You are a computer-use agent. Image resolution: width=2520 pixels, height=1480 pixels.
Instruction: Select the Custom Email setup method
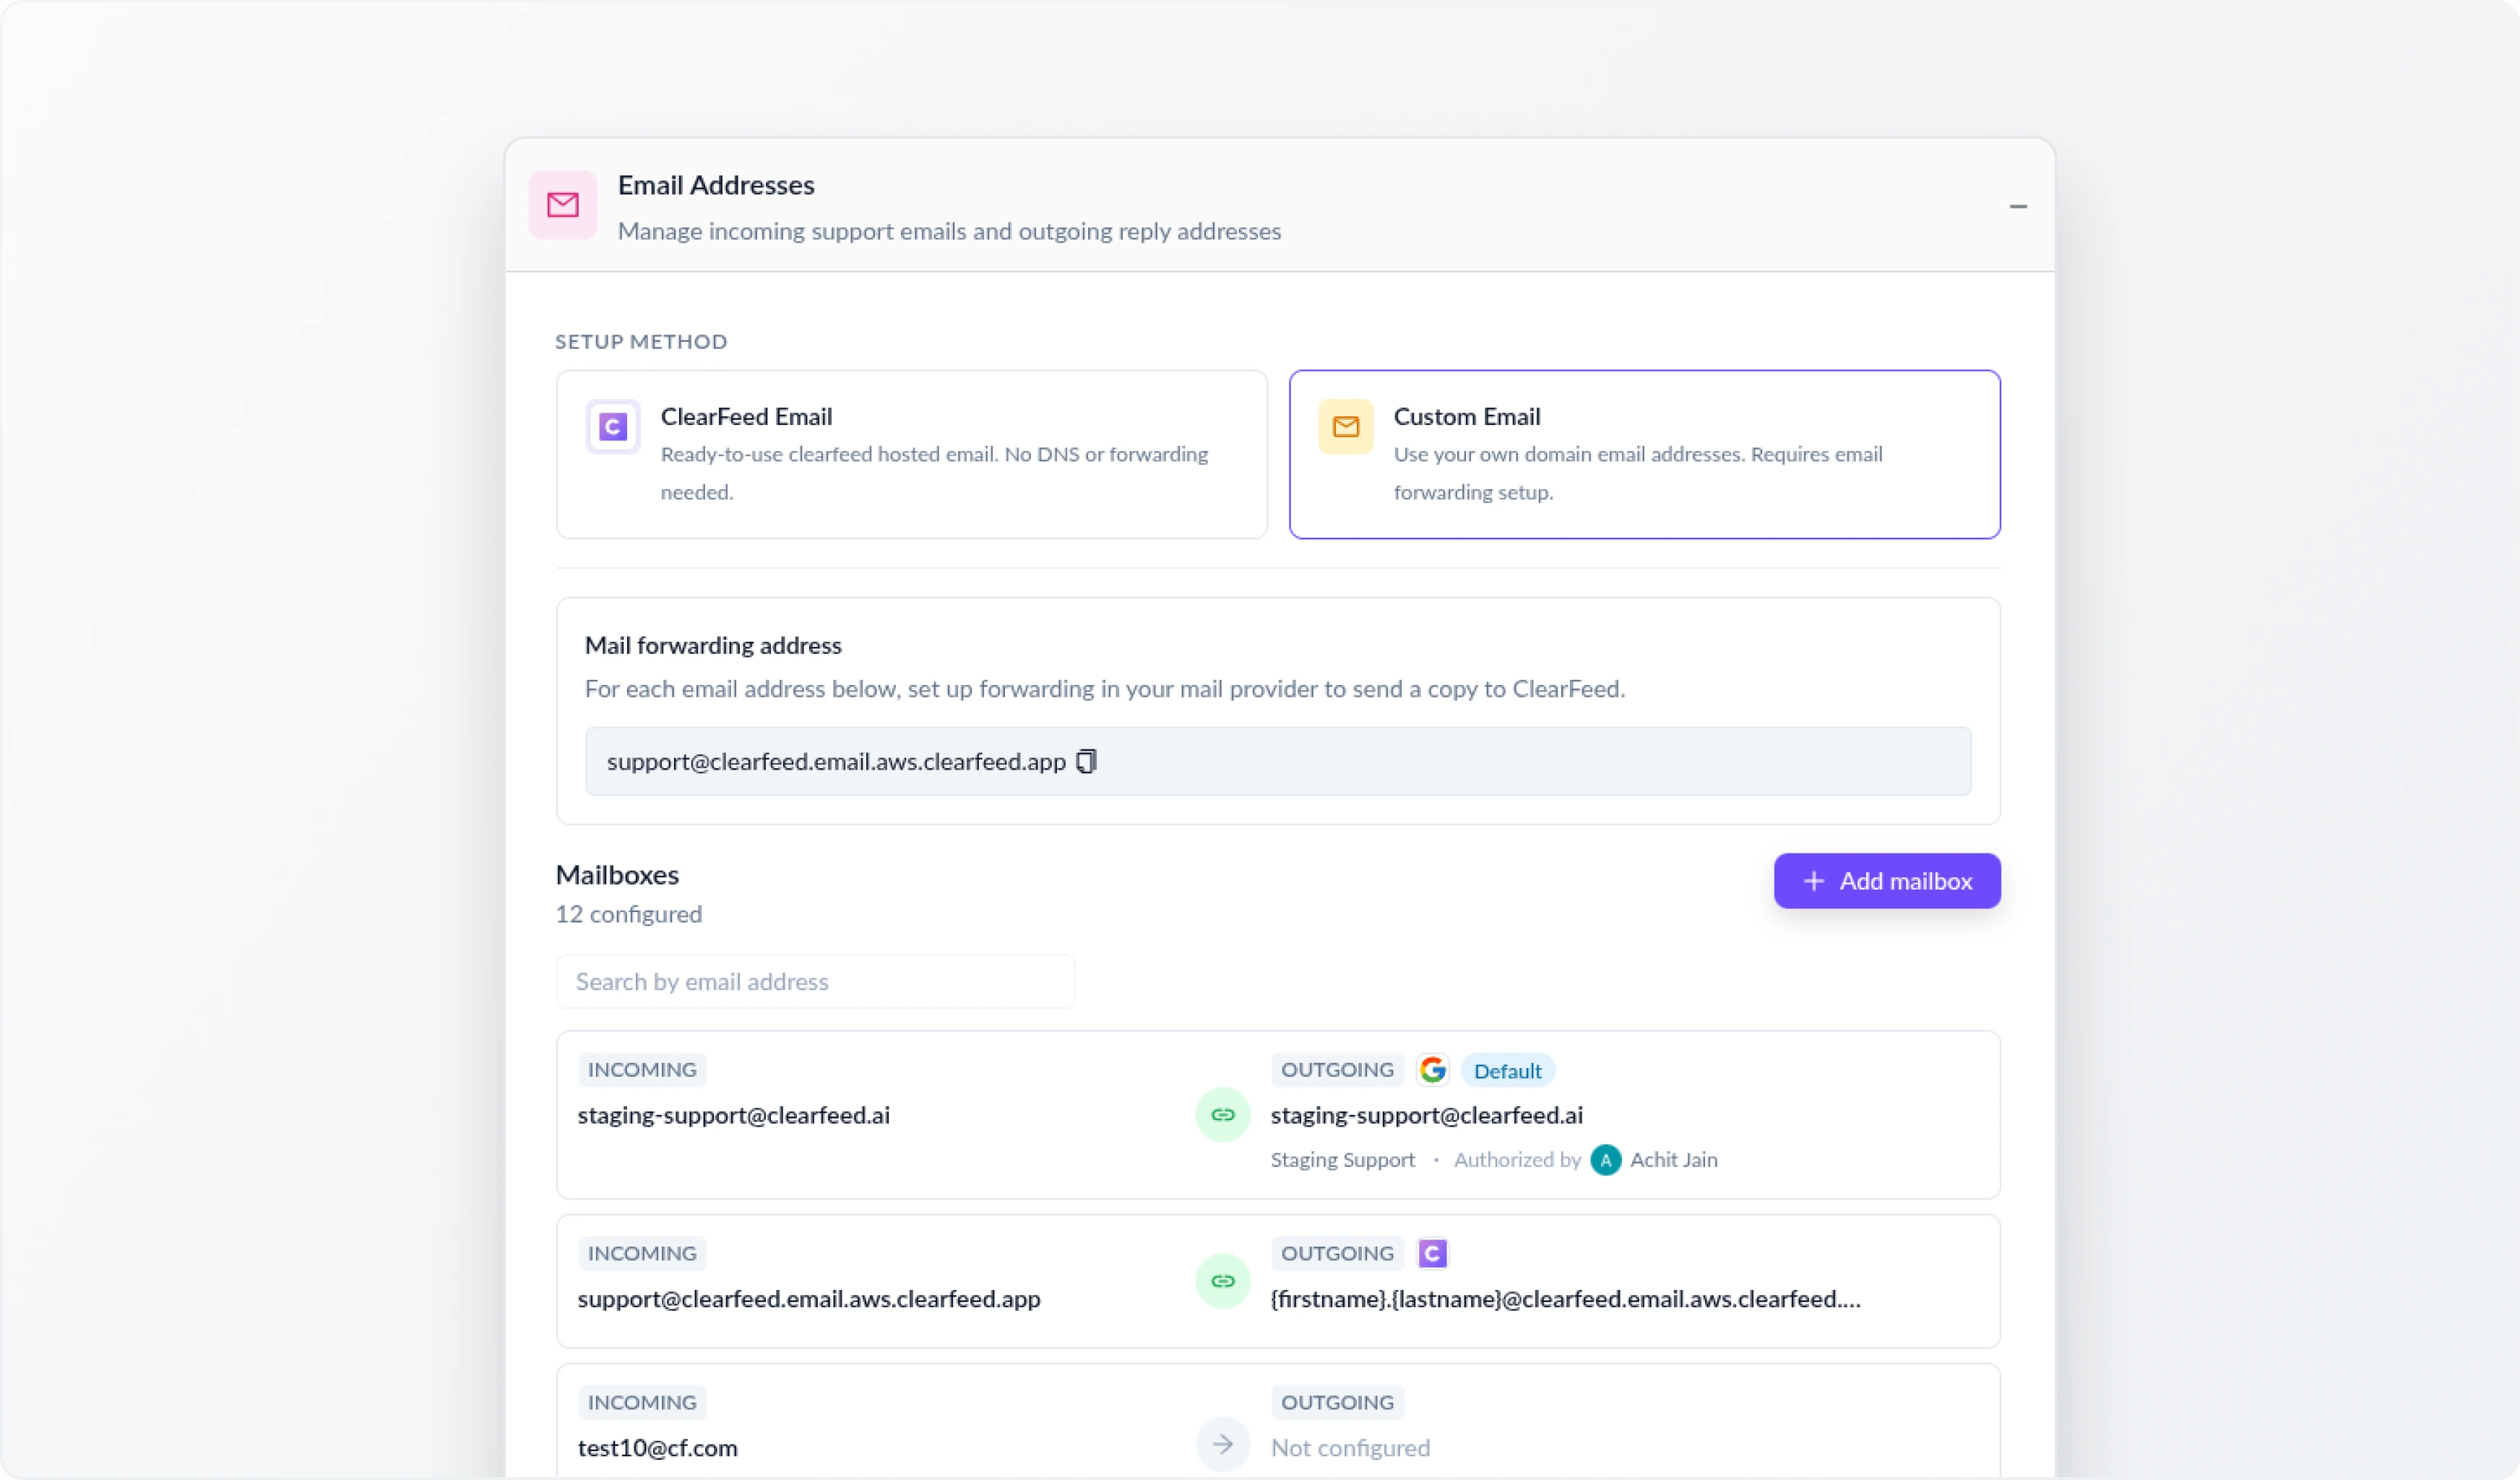(1644, 454)
